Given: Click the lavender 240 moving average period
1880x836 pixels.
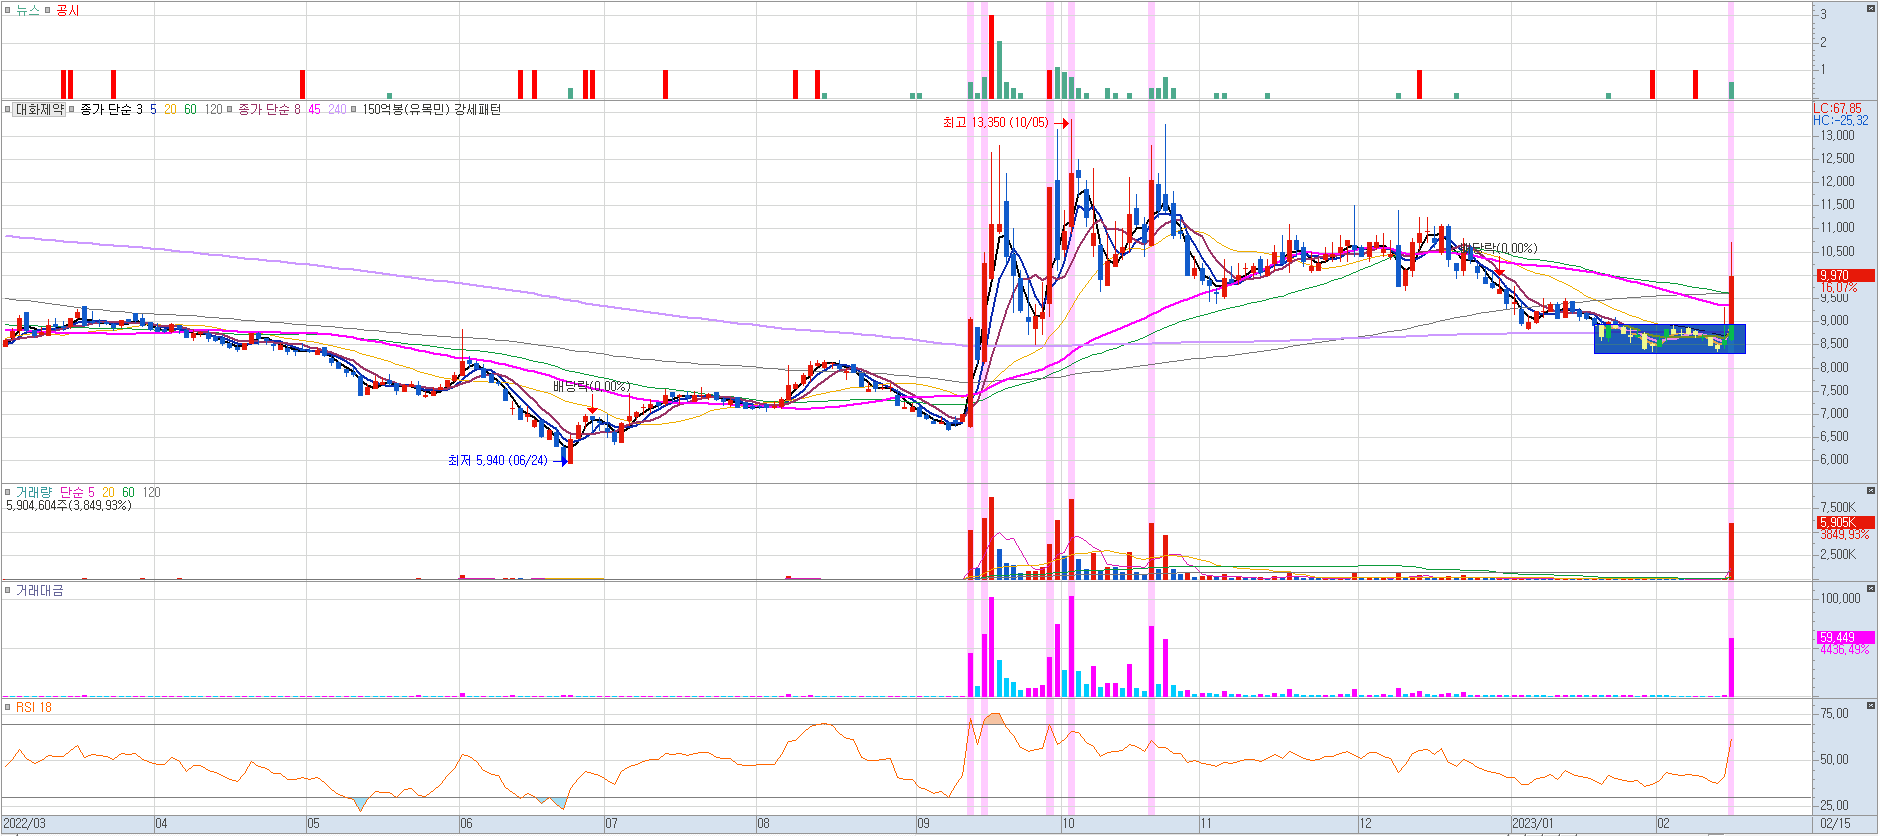Looking at the screenshot, I should click(337, 109).
